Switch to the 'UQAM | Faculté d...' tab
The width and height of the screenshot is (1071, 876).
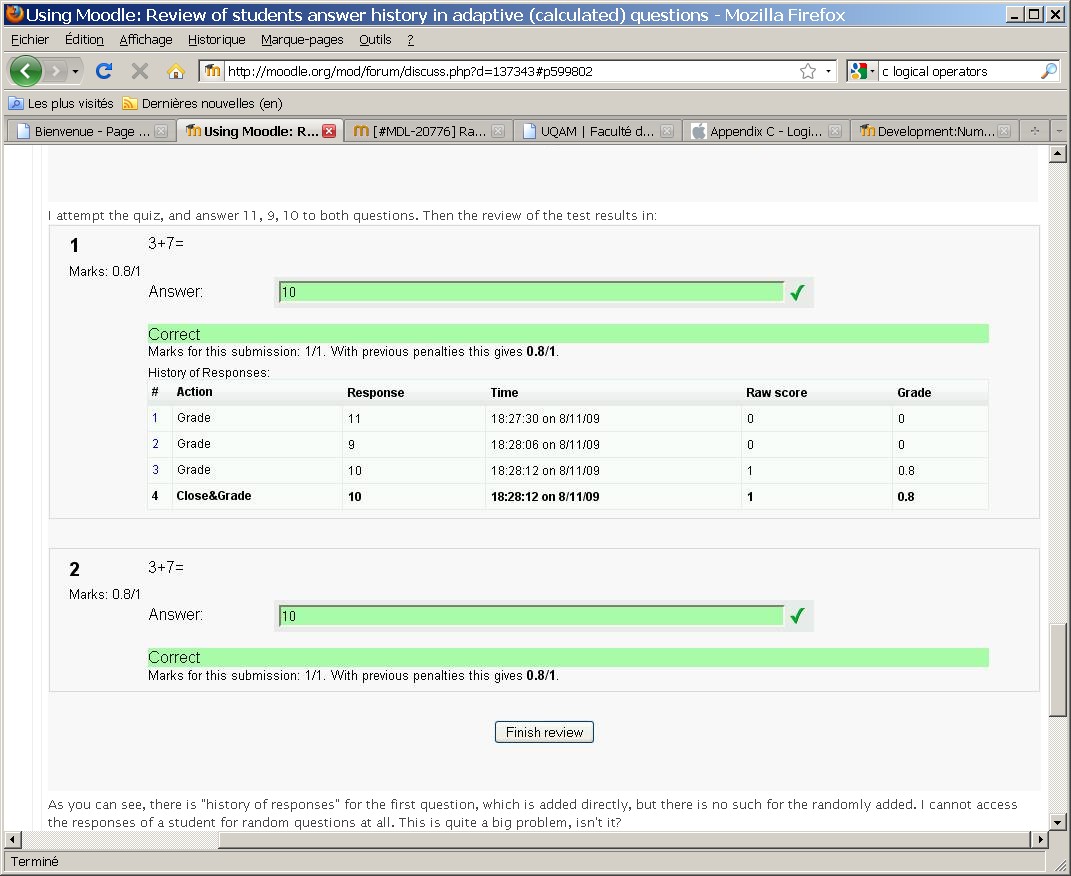click(597, 131)
